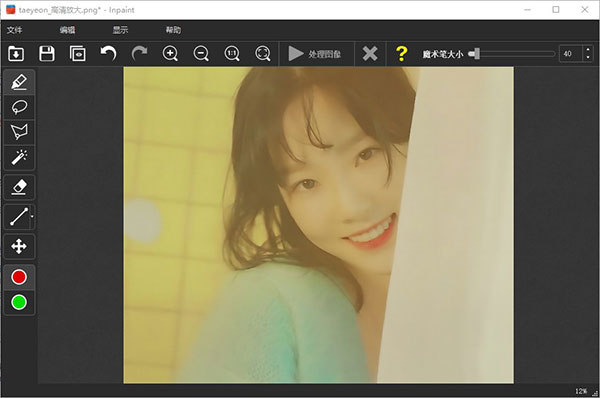Select the guide line tool

(x=18, y=217)
